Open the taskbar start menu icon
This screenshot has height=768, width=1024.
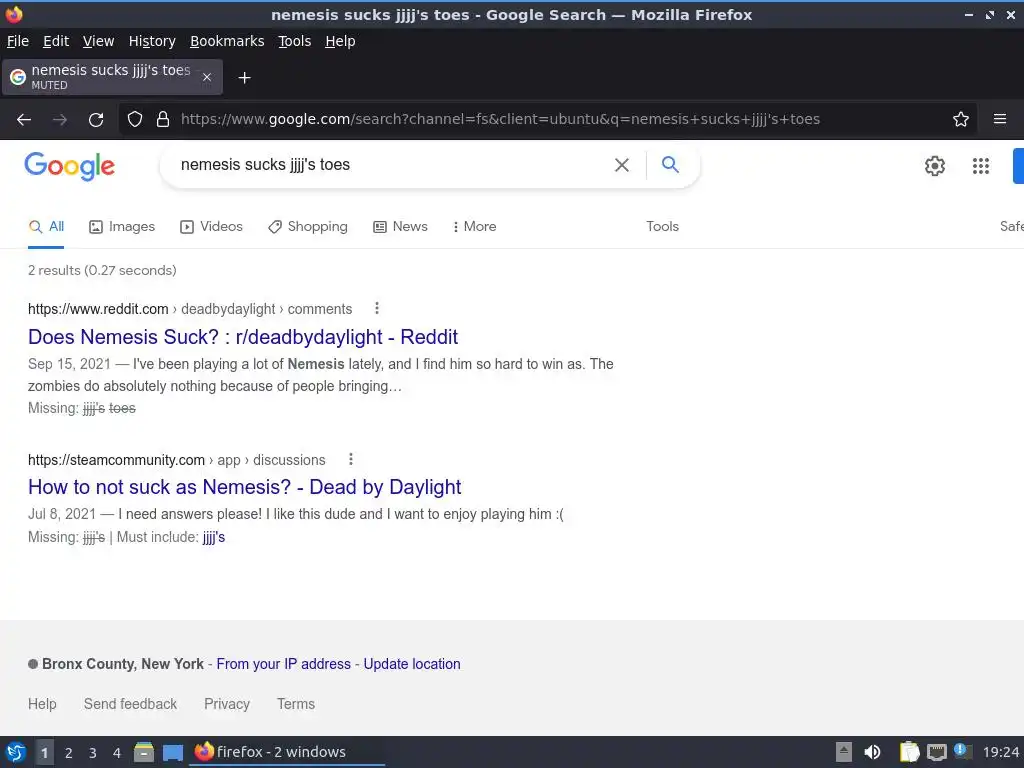point(16,752)
